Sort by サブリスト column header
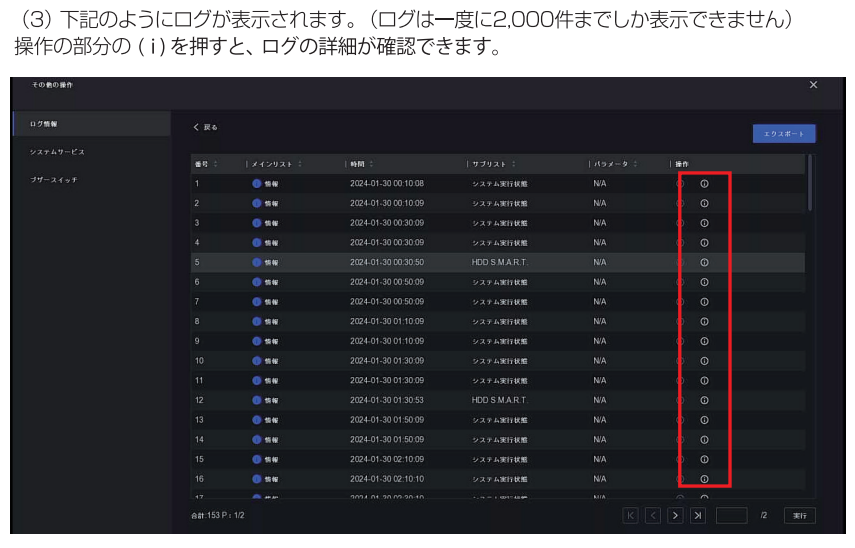 point(495,164)
